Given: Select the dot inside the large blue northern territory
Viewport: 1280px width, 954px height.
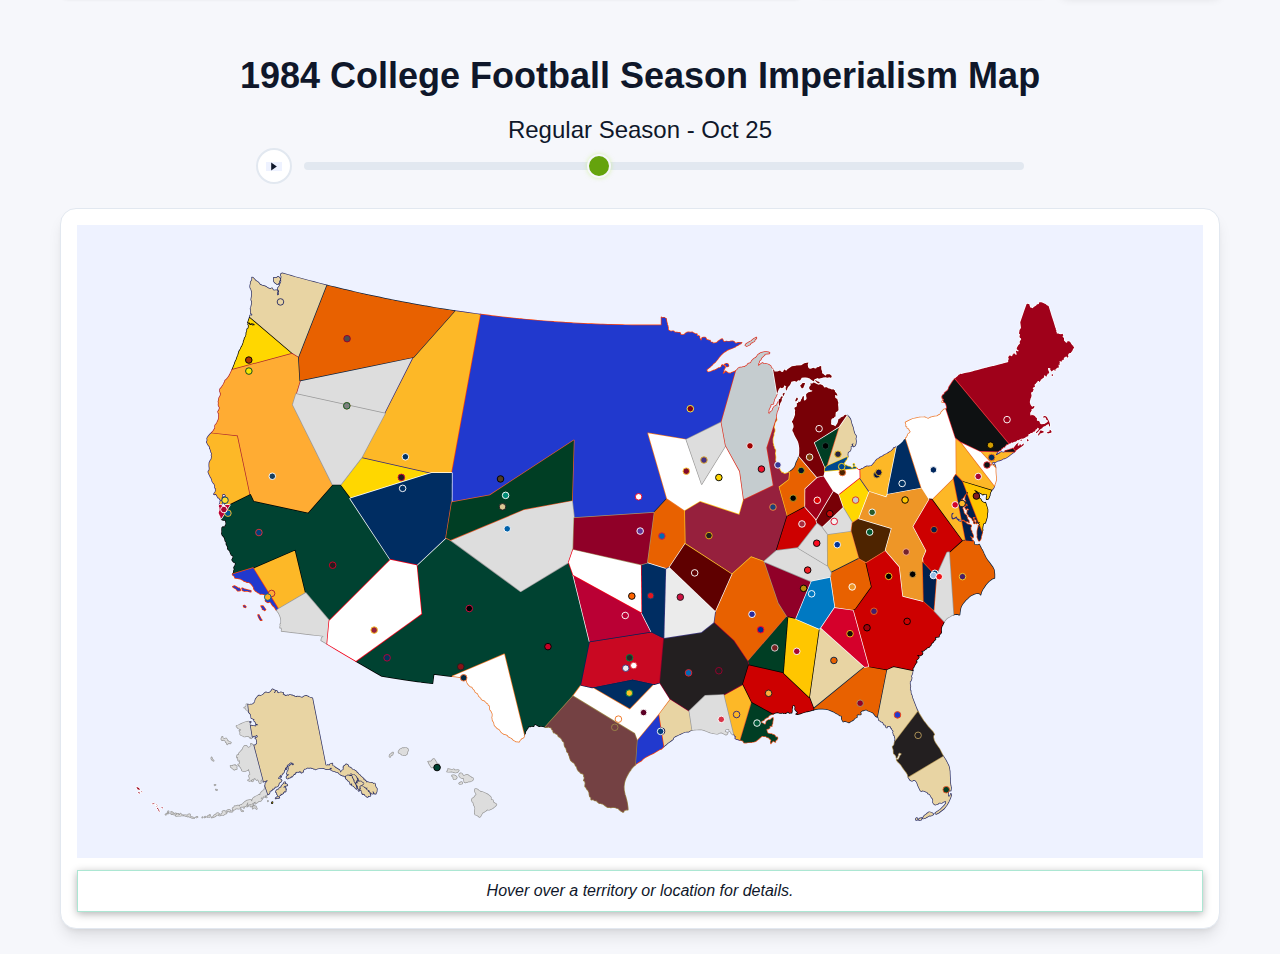Looking at the screenshot, I should click(x=690, y=409).
